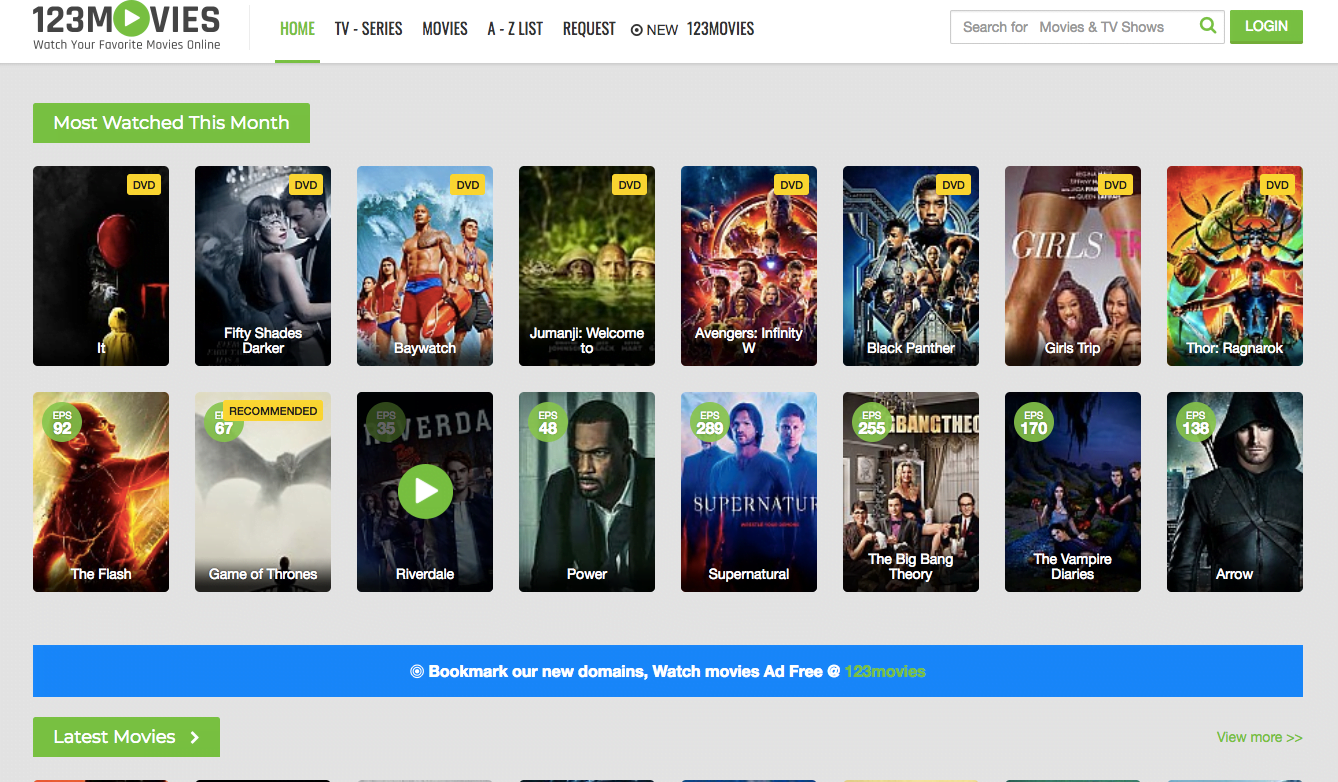The height and width of the screenshot is (782, 1338).
Task: Click the 'Supernatural' title text
Action: coord(749,574)
